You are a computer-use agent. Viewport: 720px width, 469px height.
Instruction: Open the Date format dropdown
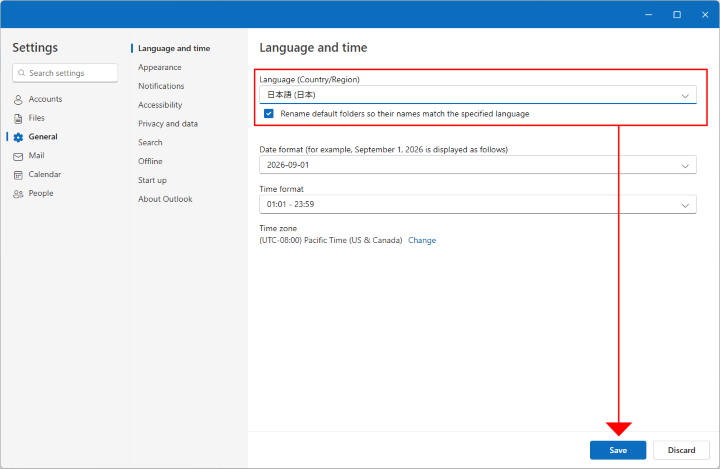click(685, 165)
